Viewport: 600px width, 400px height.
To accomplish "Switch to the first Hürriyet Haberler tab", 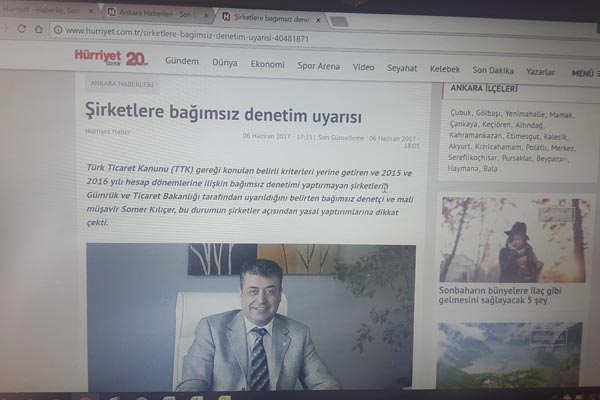I will [x=45, y=10].
